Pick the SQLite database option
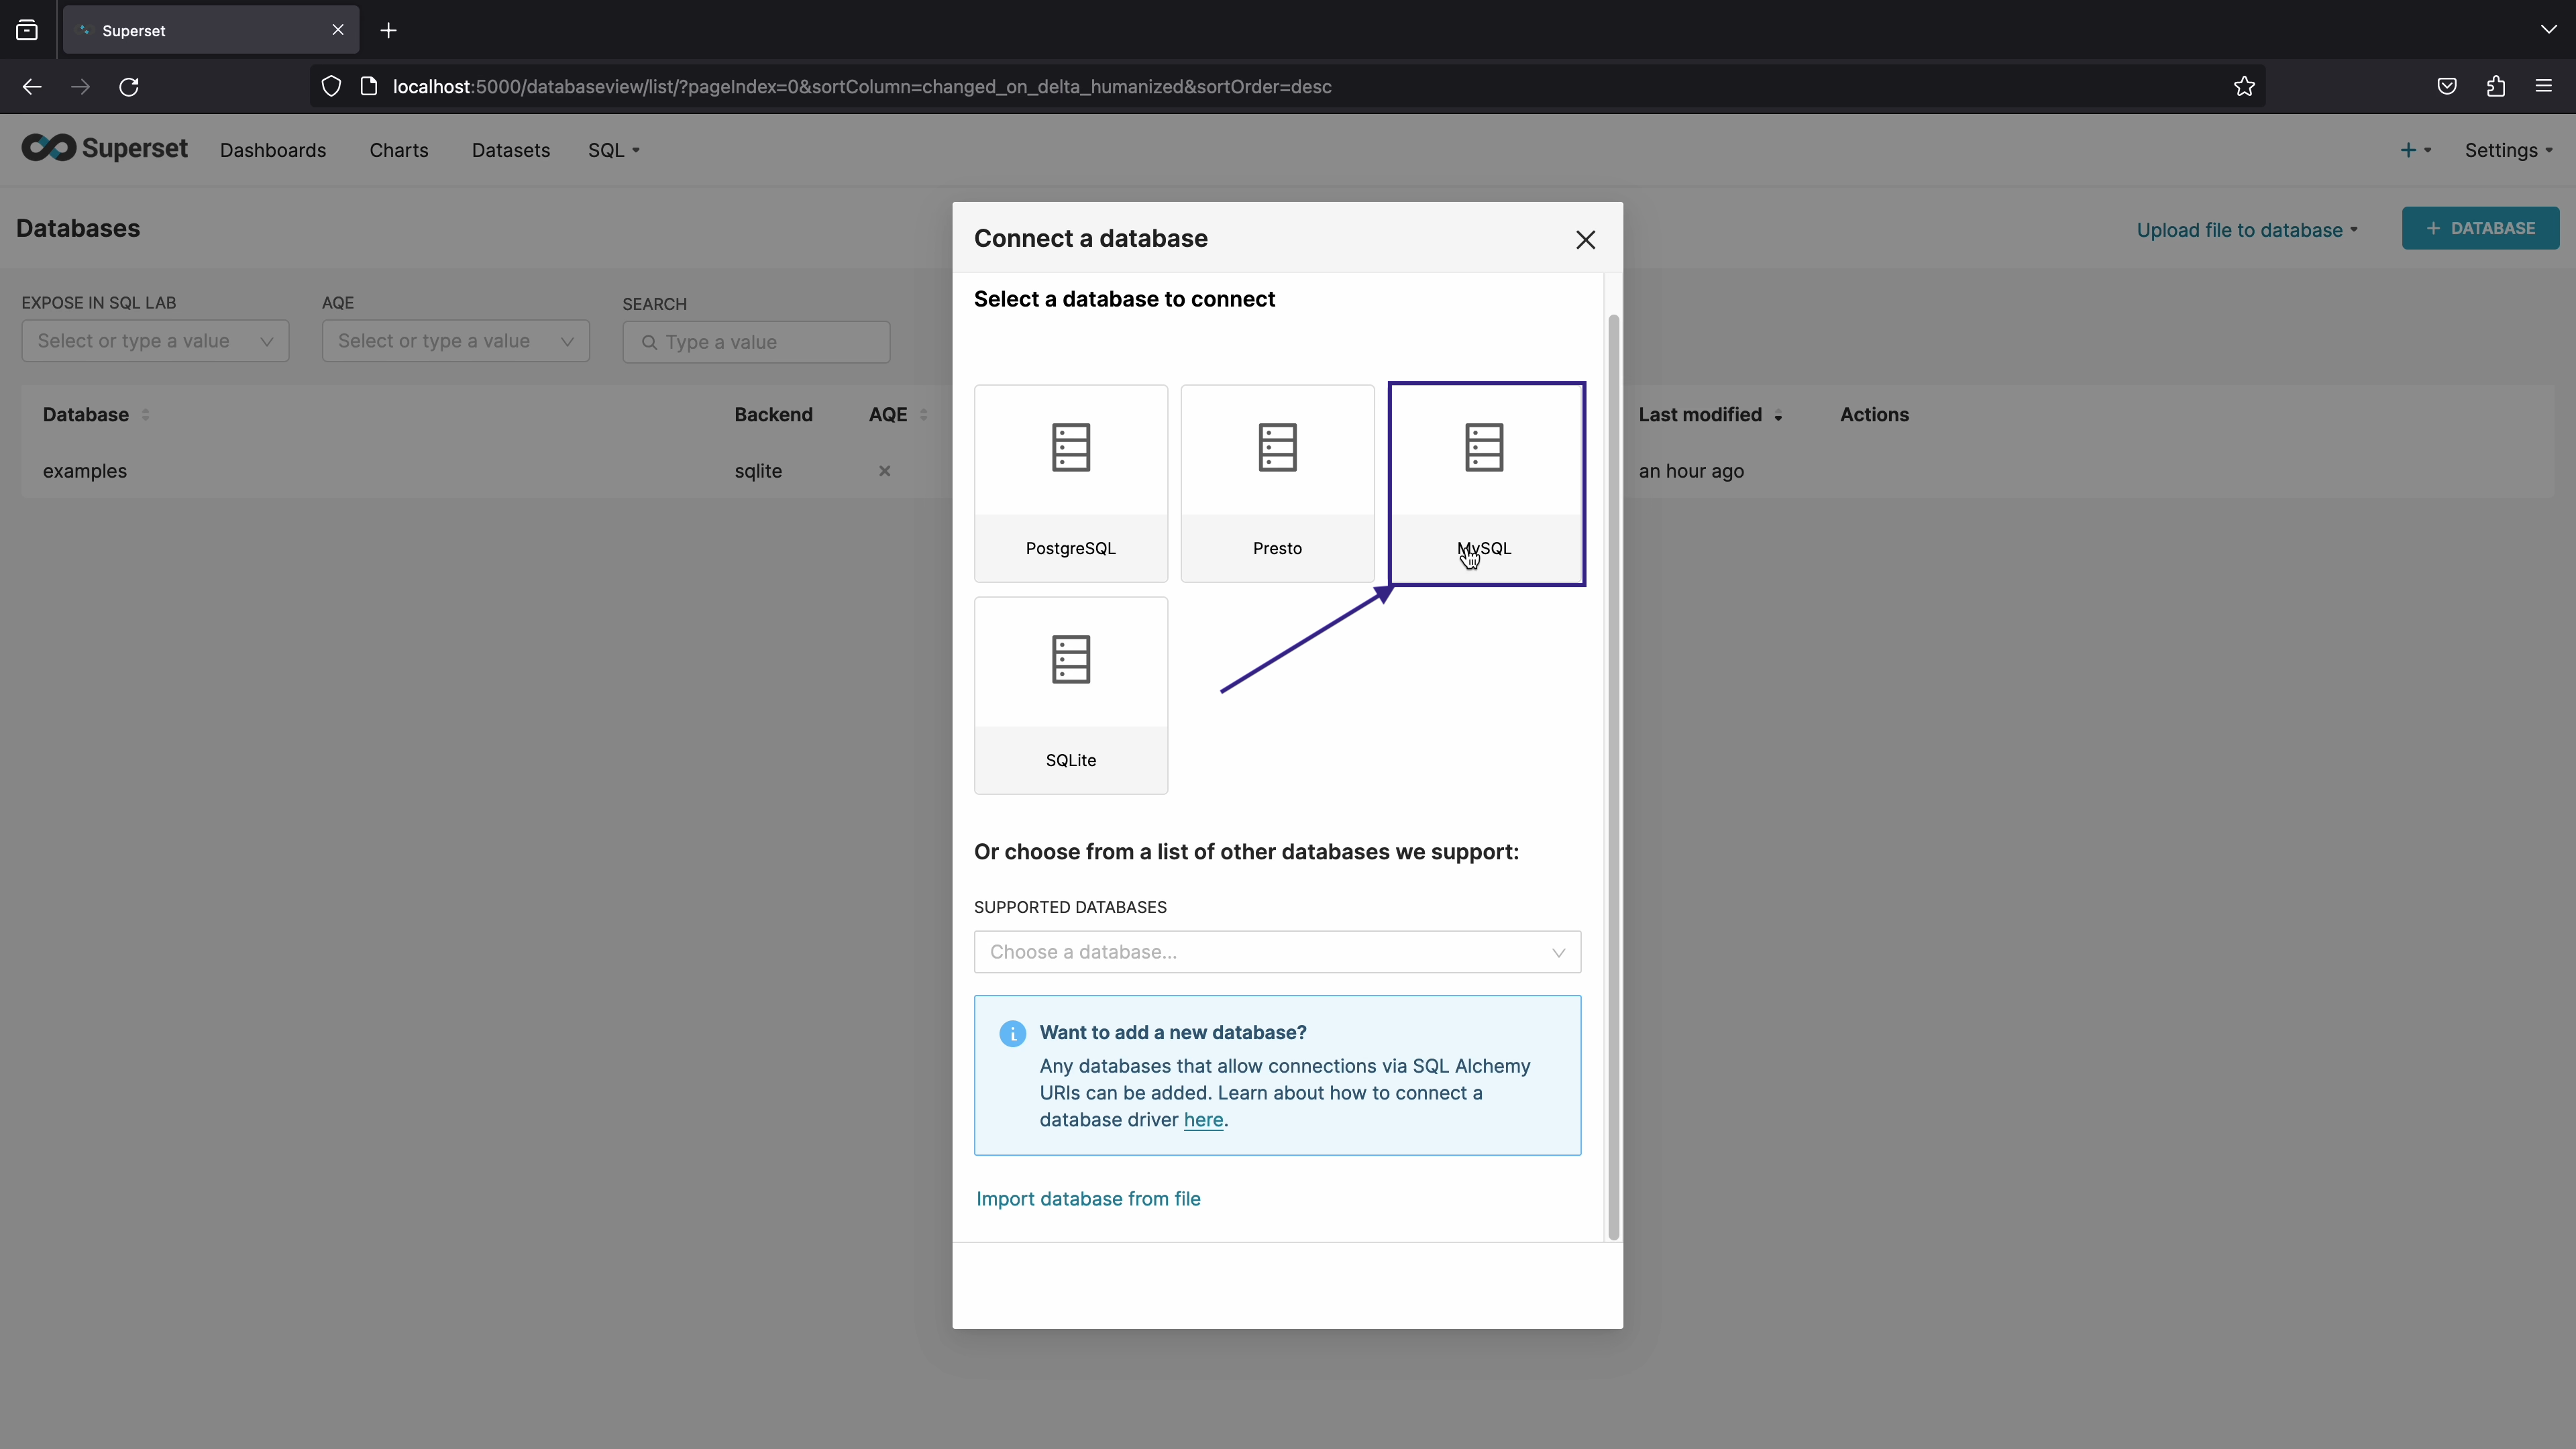 [x=1070, y=695]
